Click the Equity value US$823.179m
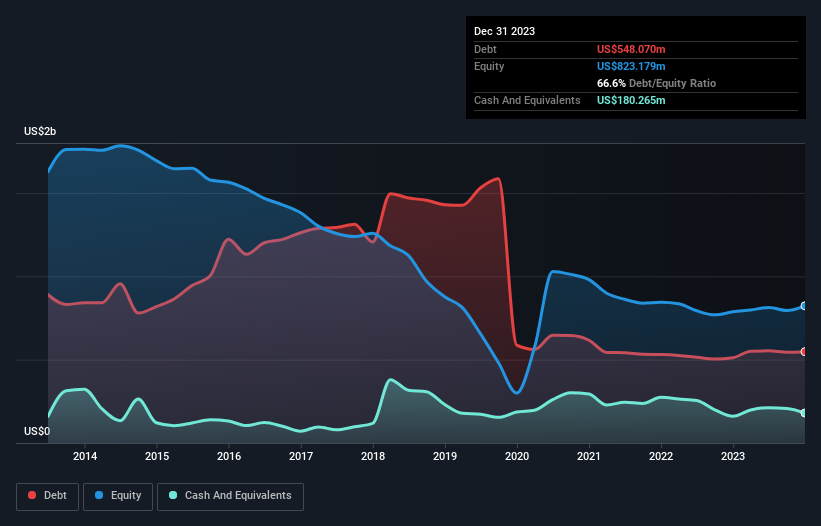821x526 pixels. (631, 66)
